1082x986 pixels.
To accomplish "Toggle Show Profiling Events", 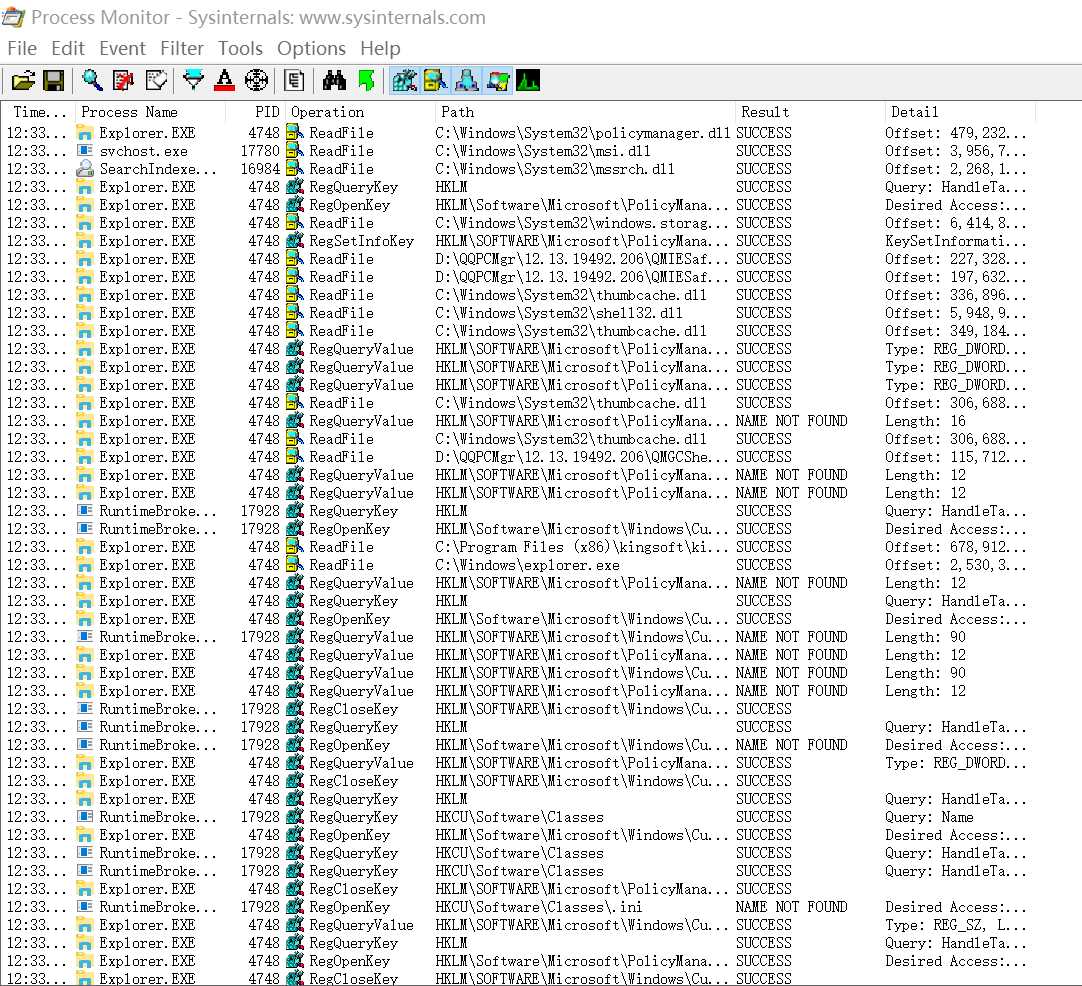I will click(x=529, y=81).
